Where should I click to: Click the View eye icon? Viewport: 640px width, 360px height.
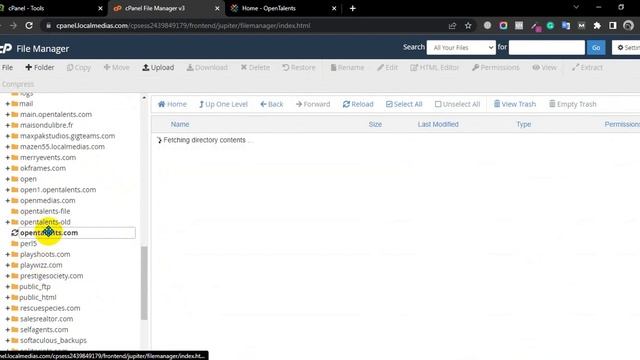pos(544,67)
